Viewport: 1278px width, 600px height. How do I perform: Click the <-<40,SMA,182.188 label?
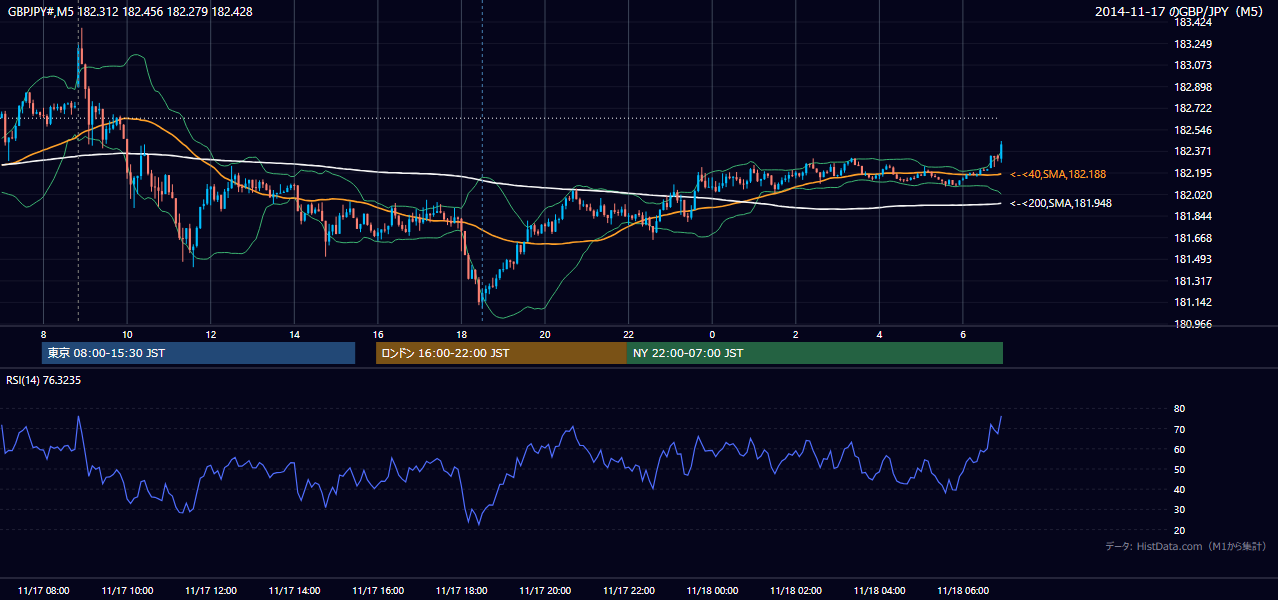1058,174
